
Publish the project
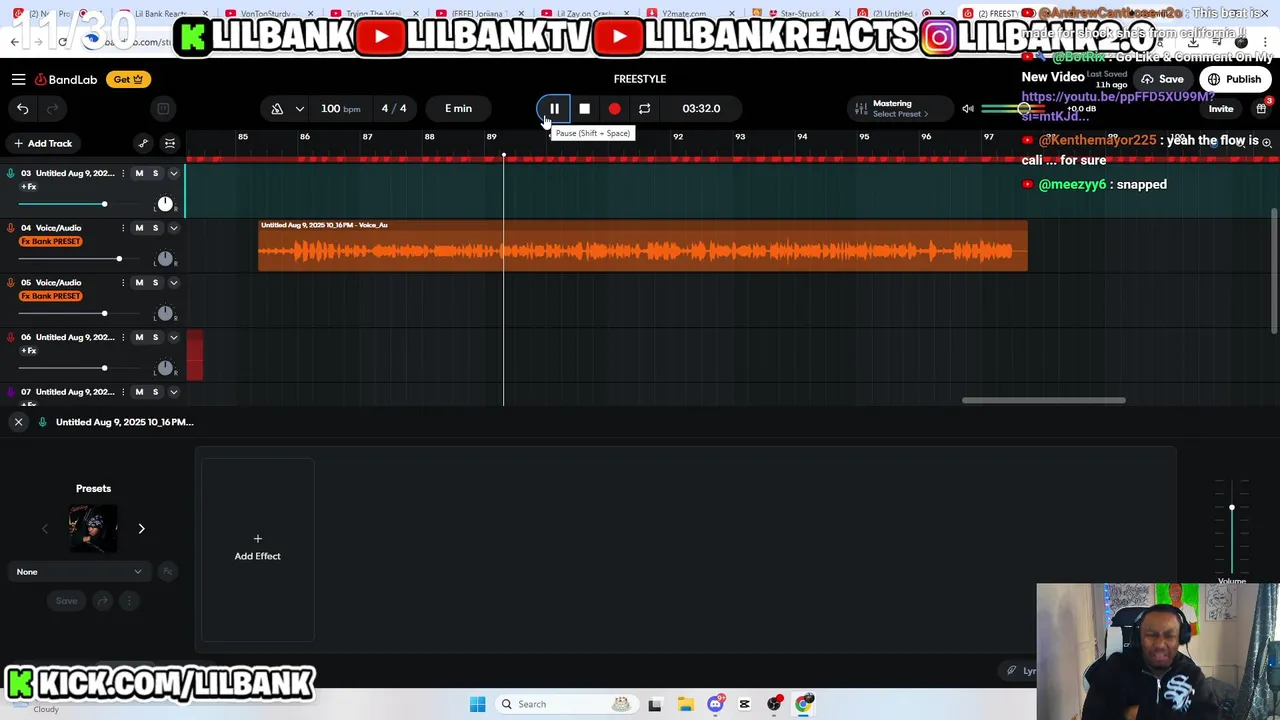click(x=1235, y=79)
